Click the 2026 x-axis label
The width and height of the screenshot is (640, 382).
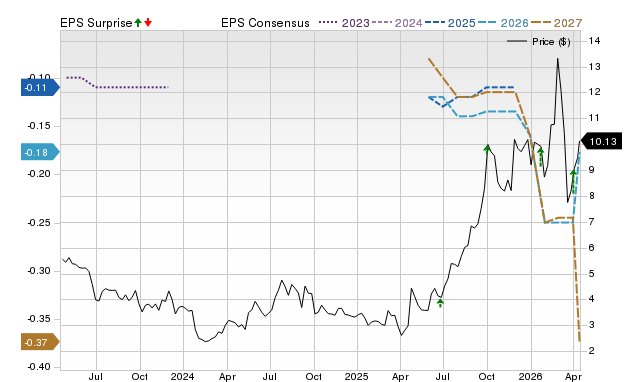point(531,376)
